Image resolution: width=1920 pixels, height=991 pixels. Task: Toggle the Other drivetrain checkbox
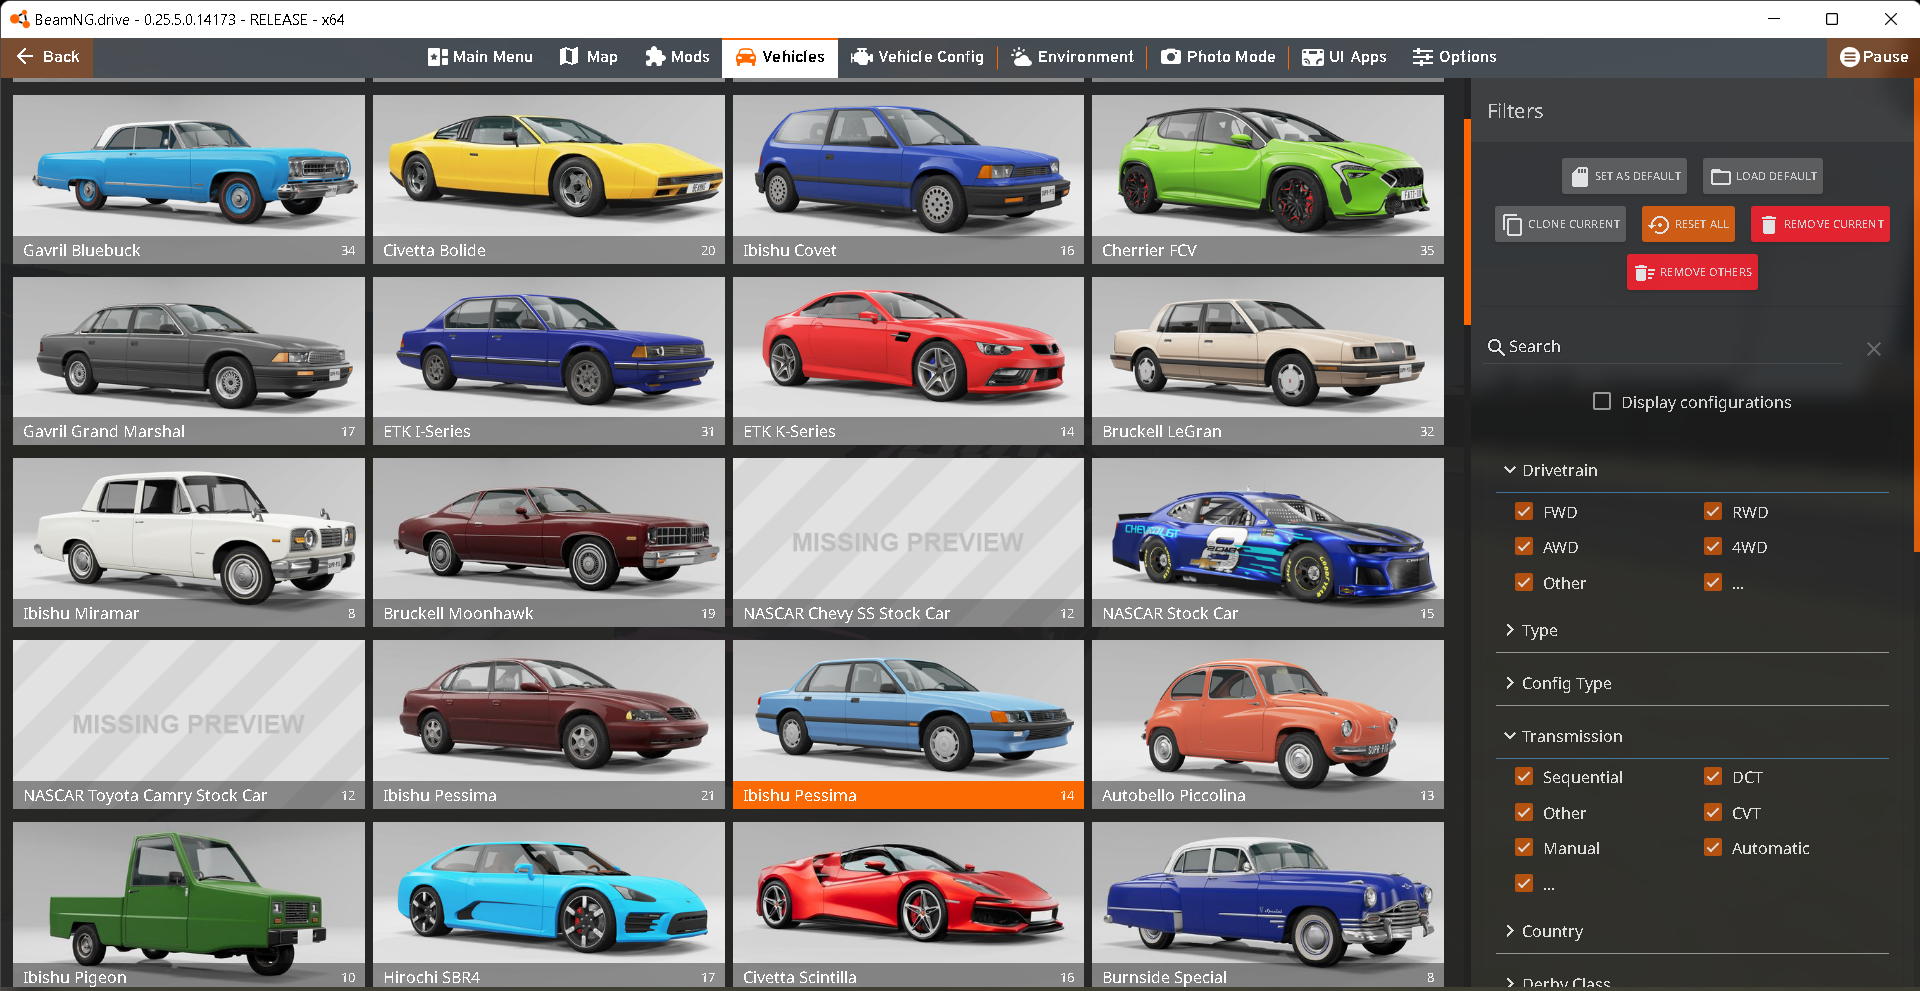(1524, 582)
